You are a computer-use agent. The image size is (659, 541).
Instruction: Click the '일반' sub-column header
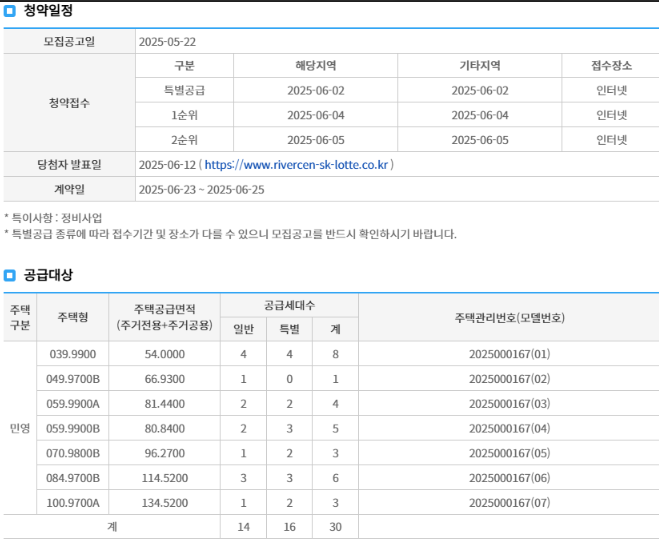pos(243,329)
